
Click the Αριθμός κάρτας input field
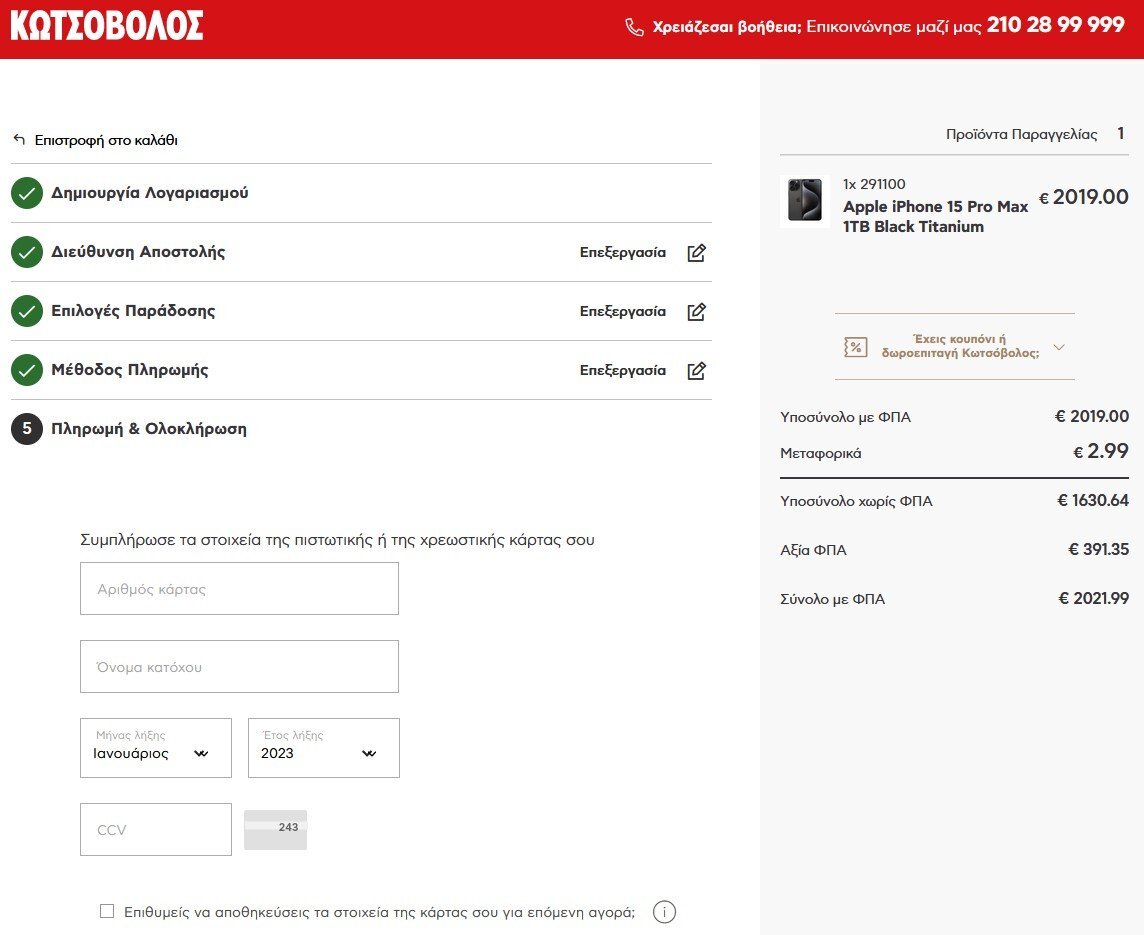pyautogui.click(x=239, y=589)
